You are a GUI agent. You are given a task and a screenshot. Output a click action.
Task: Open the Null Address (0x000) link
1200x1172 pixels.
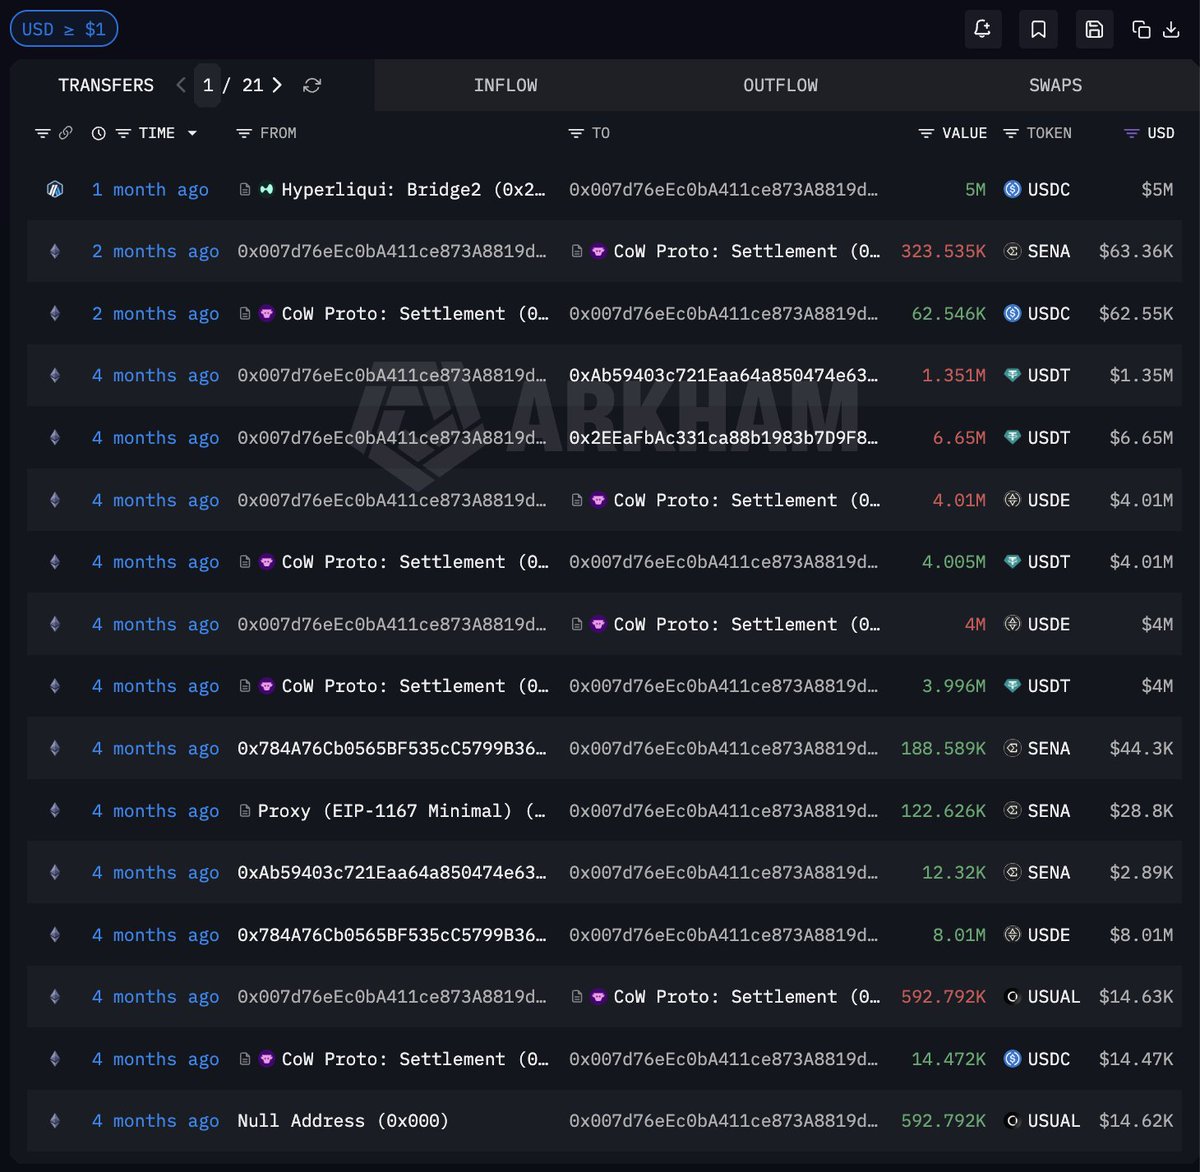tap(342, 1121)
